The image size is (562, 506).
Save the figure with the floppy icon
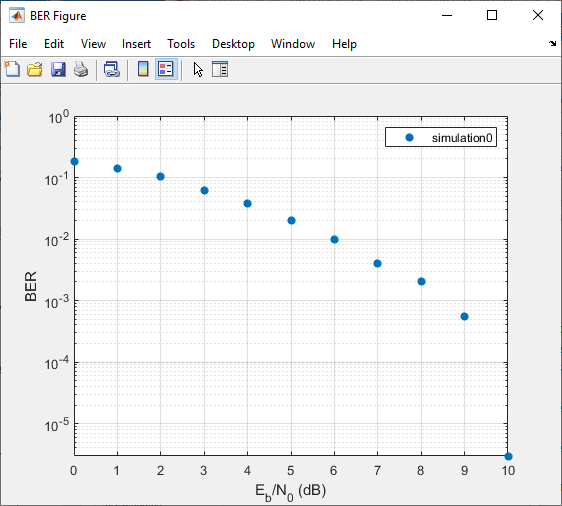(58, 69)
